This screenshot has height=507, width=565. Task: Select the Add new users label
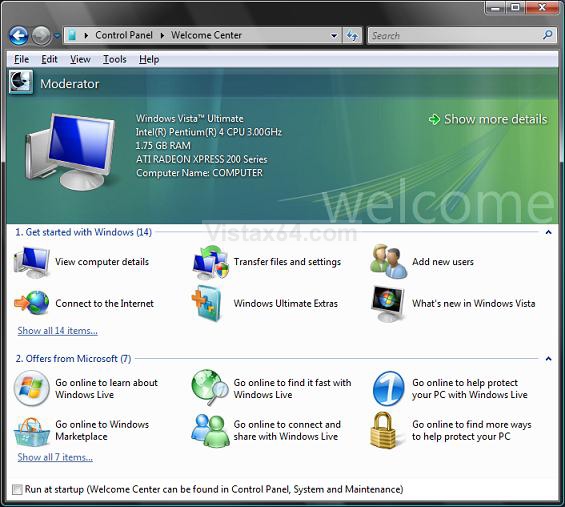point(443,262)
